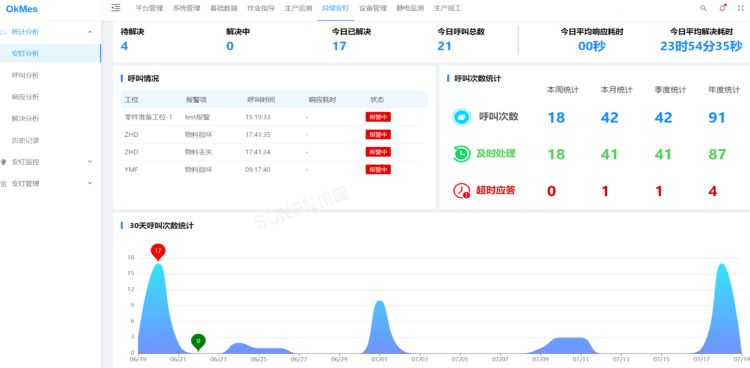The height and width of the screenshot is (368, 750).
Task: Click the 报警中 status for YMF row
Action: (x=378, y=169)
